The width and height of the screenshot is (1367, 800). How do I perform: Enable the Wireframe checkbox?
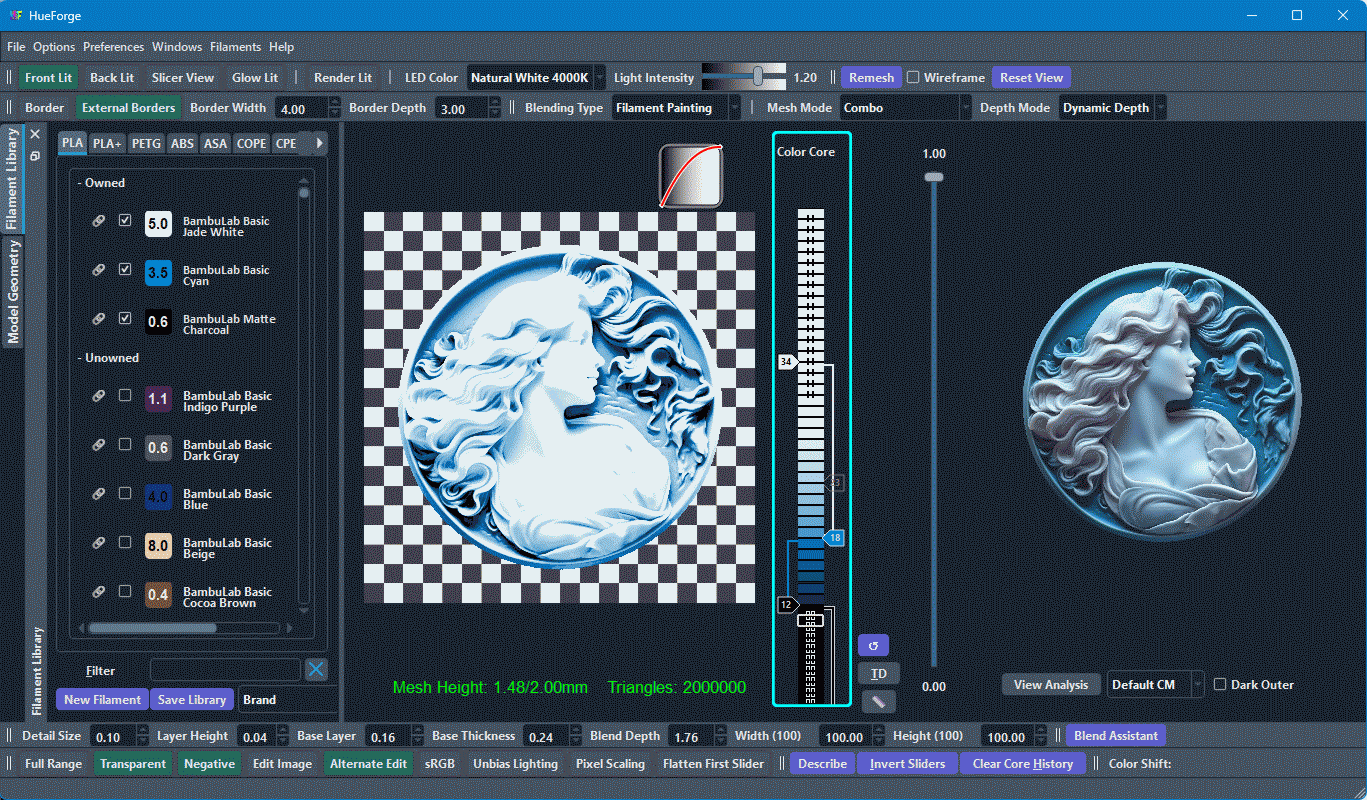[x=913, y=77]
